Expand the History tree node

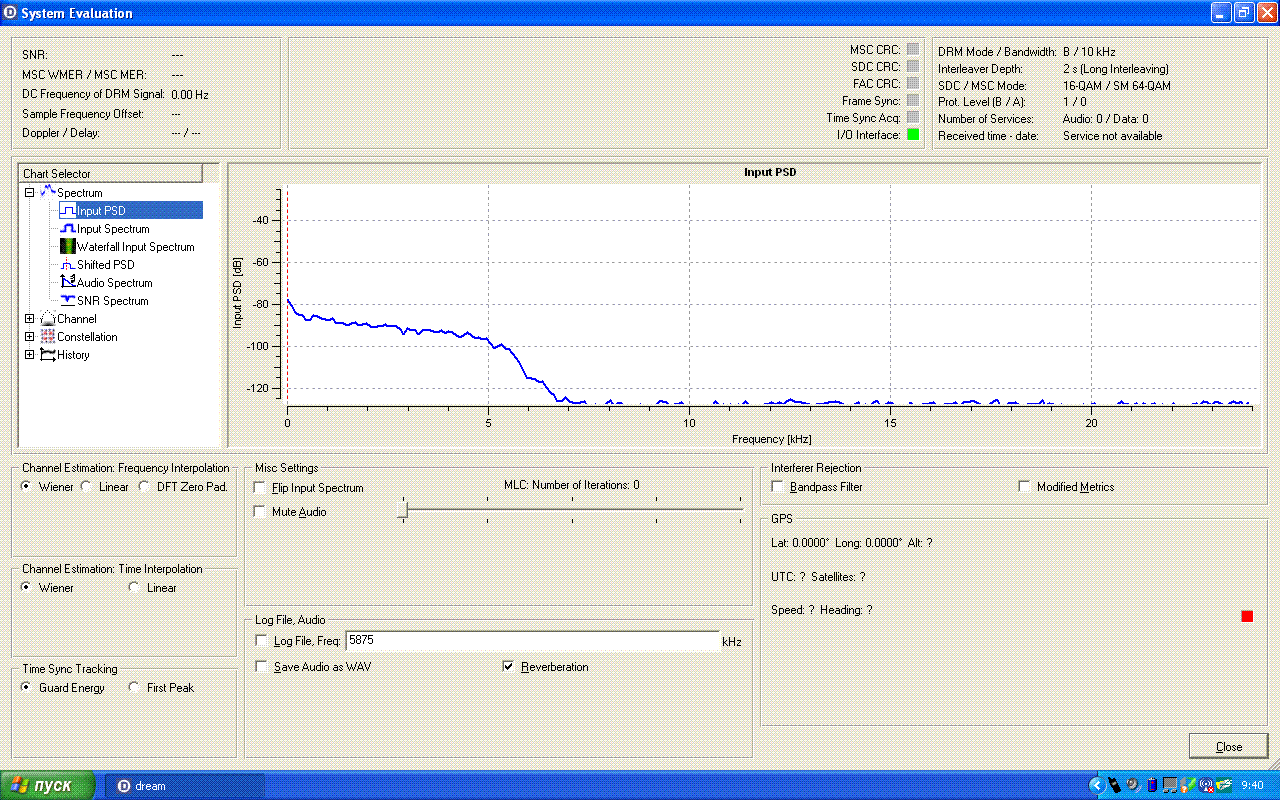[30, 355]
